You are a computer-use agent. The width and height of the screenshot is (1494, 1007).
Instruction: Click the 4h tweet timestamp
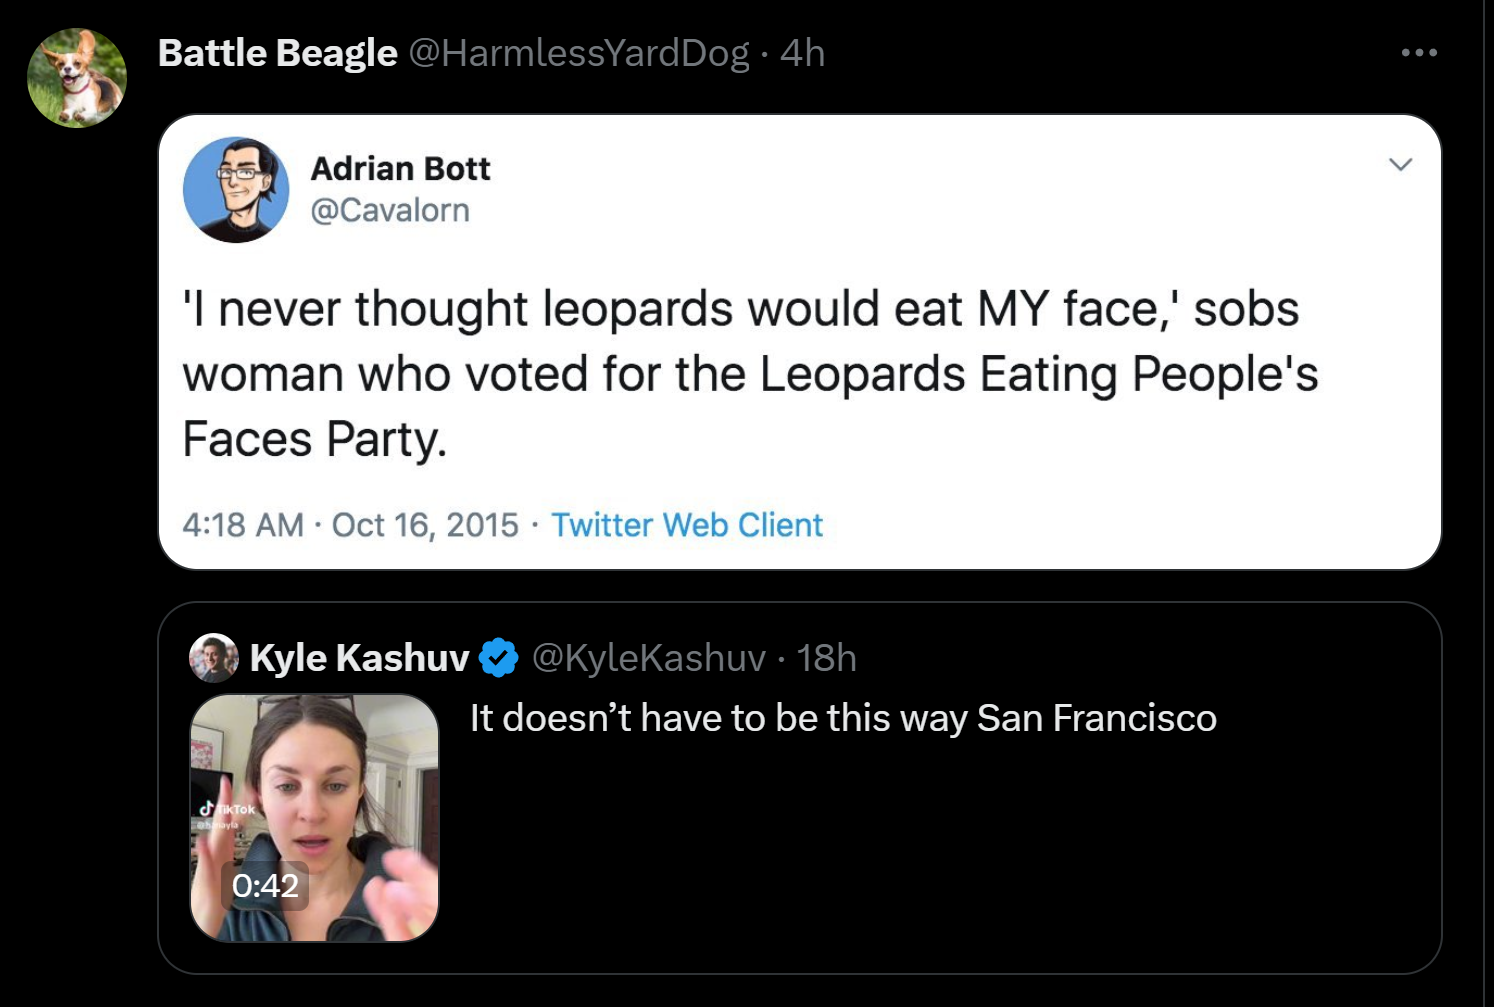click(803, 53)
